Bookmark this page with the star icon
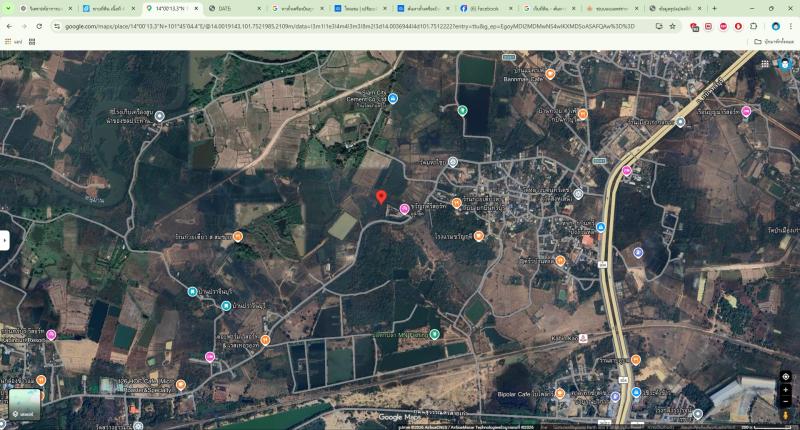 pyautogui.click(x=672, y=26)
